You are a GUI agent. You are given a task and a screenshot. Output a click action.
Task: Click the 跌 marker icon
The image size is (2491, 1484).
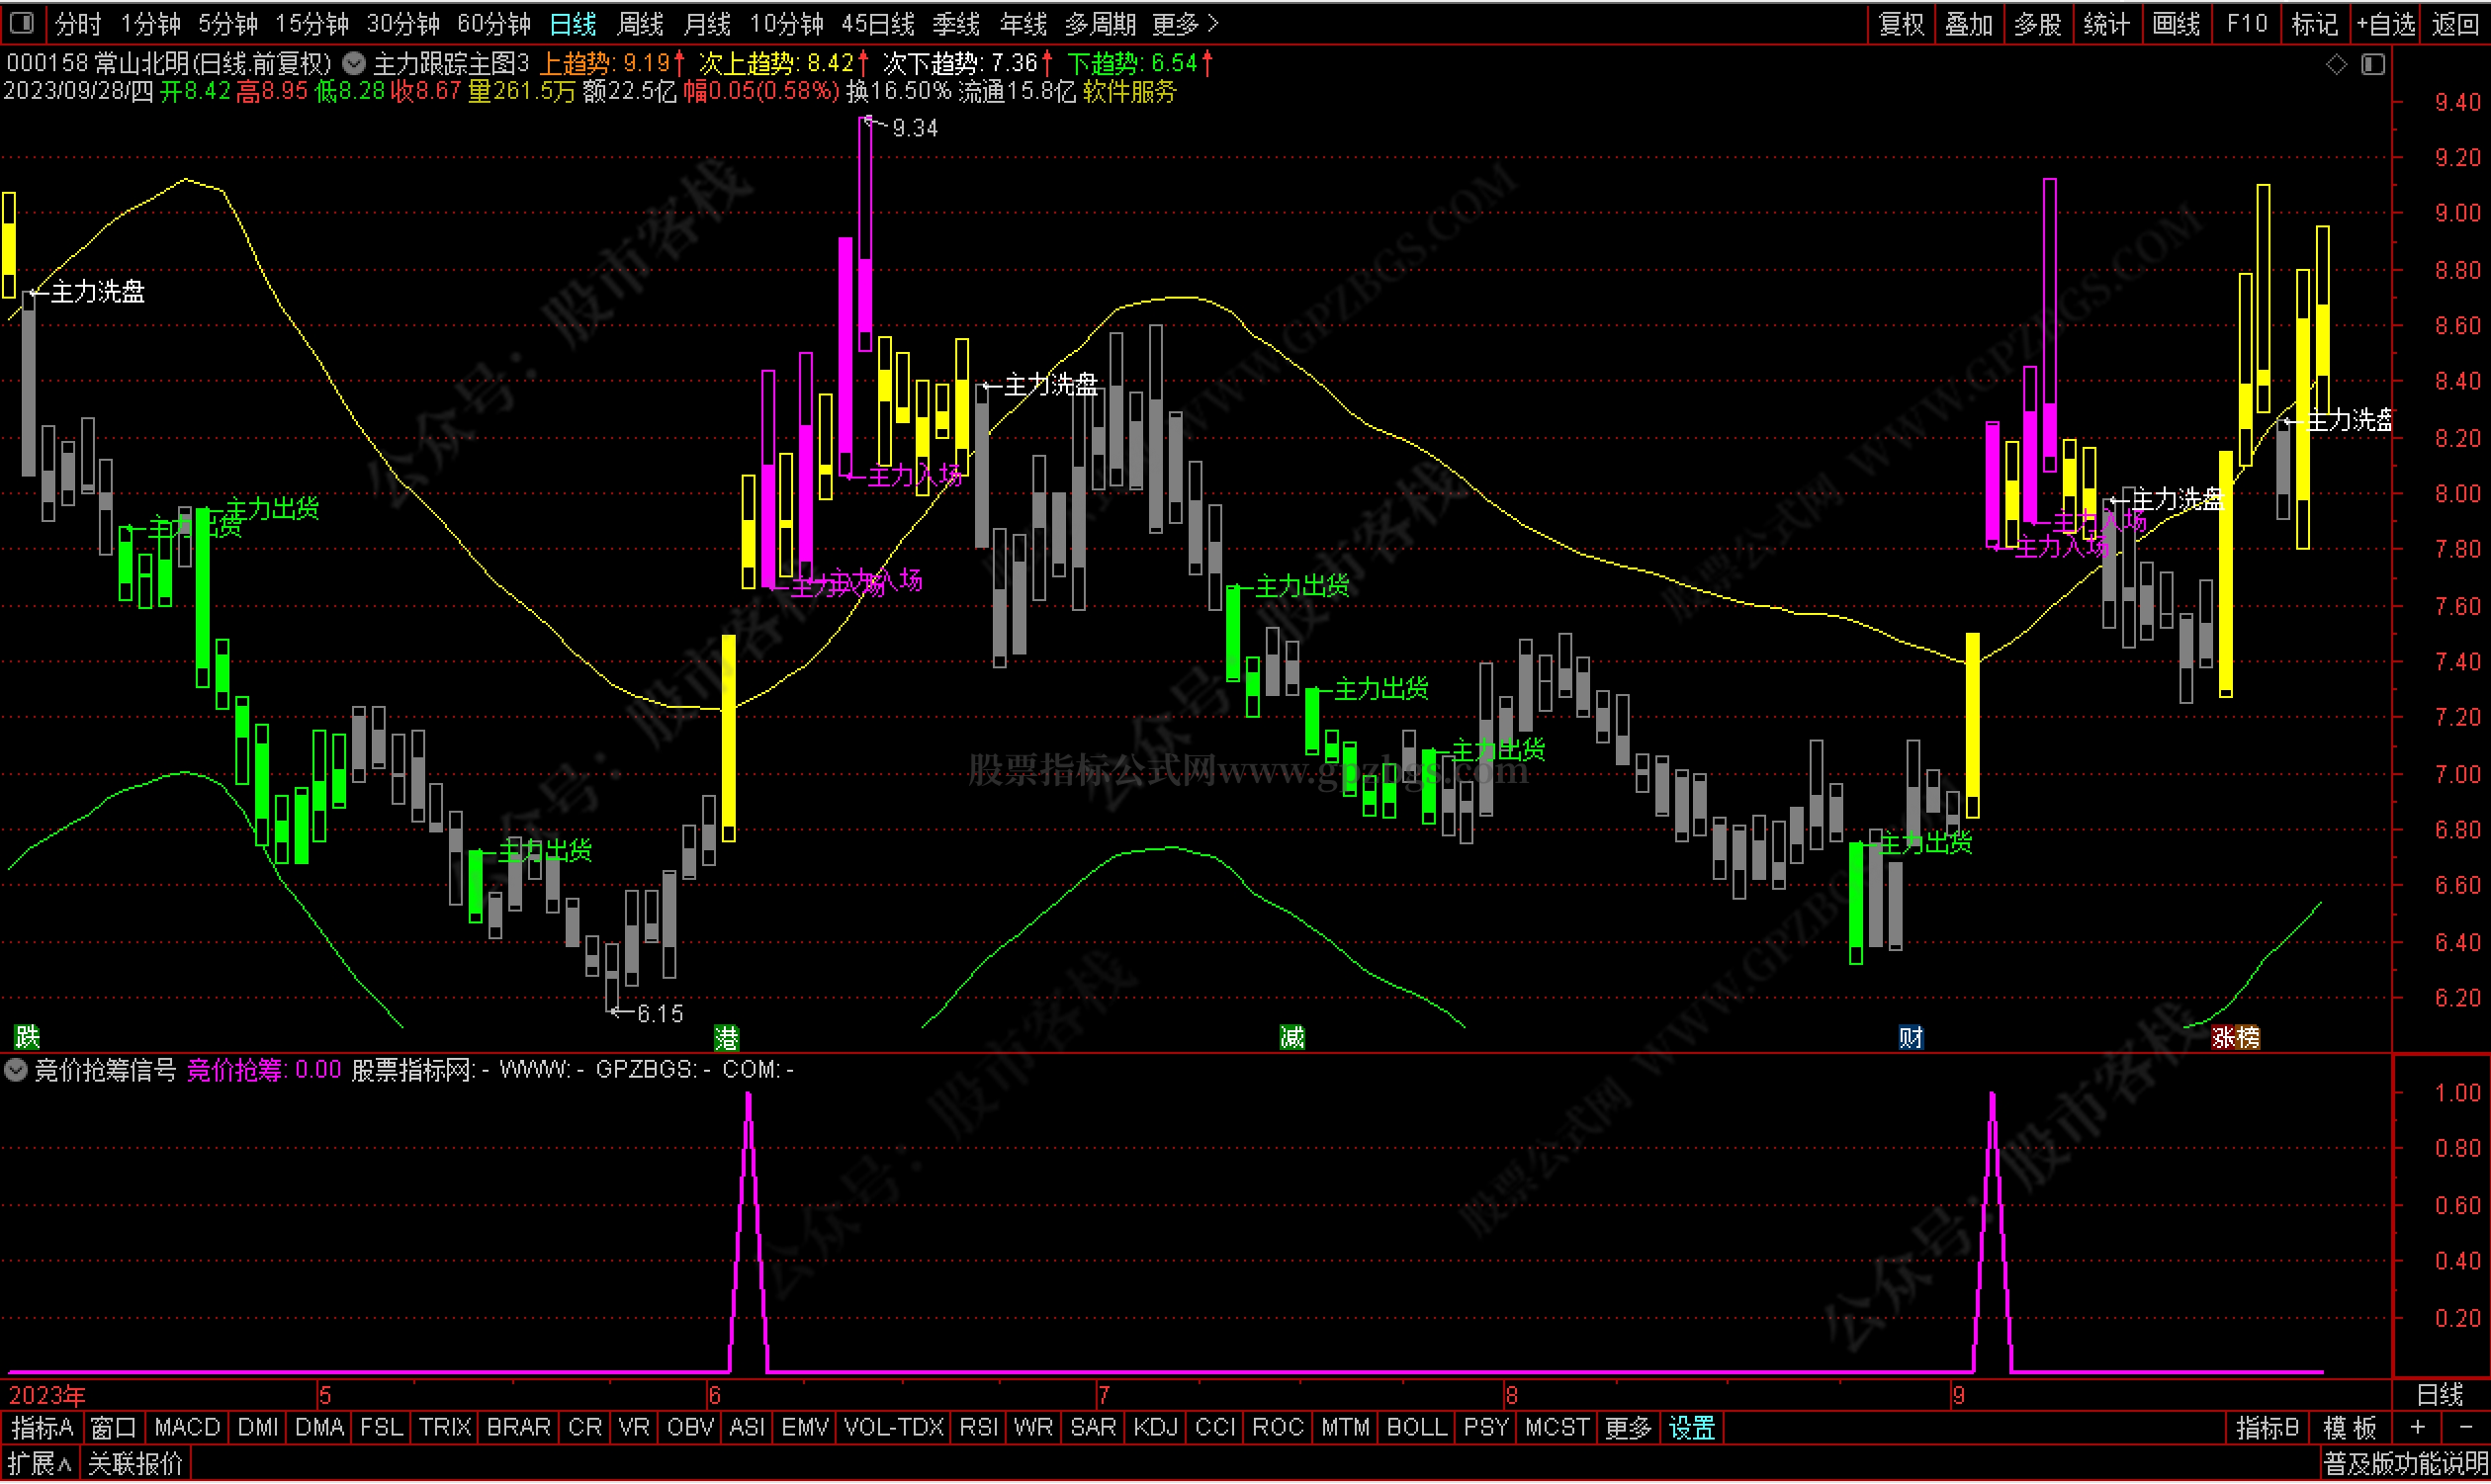[x=27, y=1038]
